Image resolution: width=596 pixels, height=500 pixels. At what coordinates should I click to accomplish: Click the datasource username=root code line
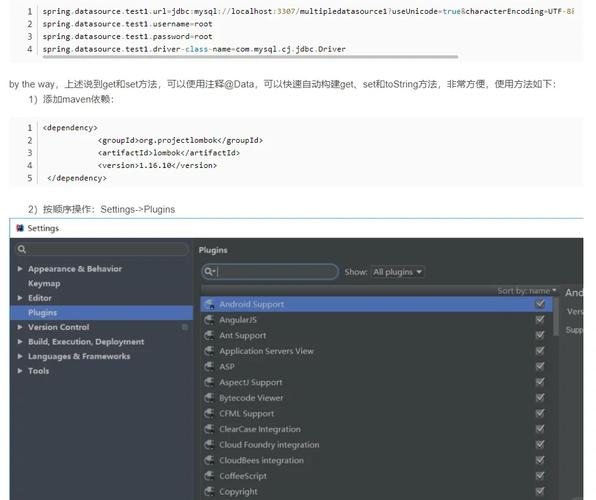pyautogui.click(x=127, y=24)
